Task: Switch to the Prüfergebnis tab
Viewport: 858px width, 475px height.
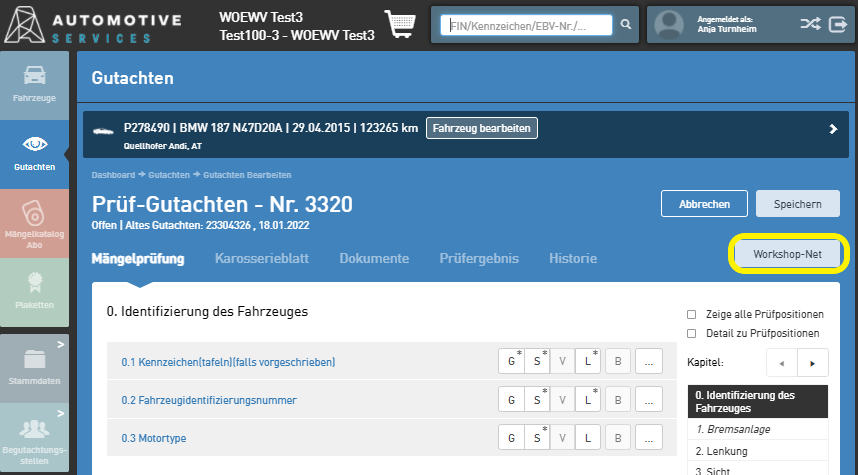Action: 478,259
